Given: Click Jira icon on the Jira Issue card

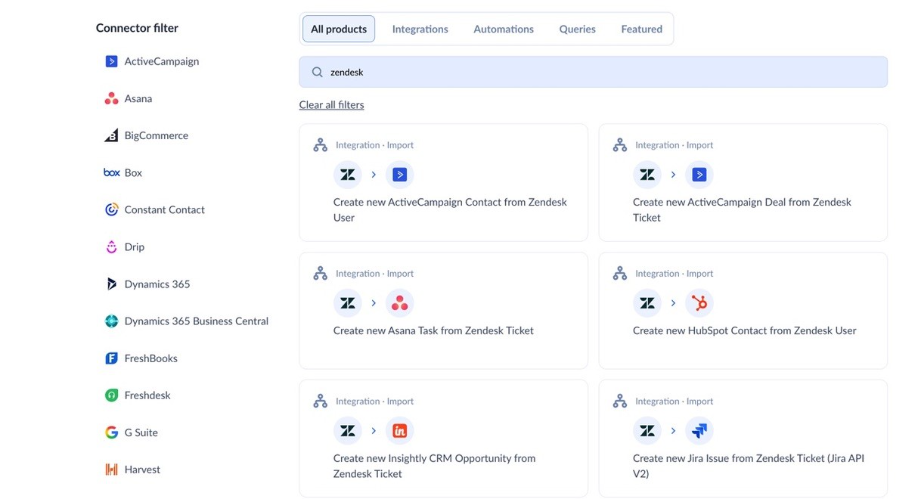Looking at the screenshot, I should [x=699, y=431].
